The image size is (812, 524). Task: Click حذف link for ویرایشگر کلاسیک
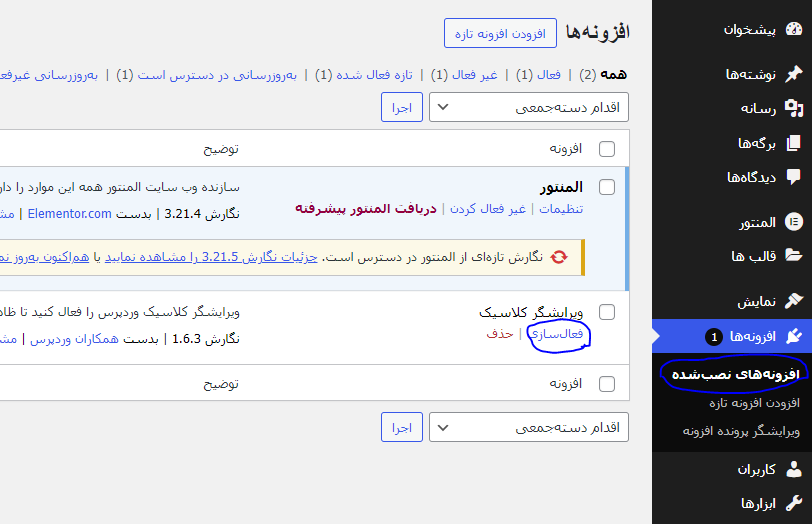(x=500, y=334)
